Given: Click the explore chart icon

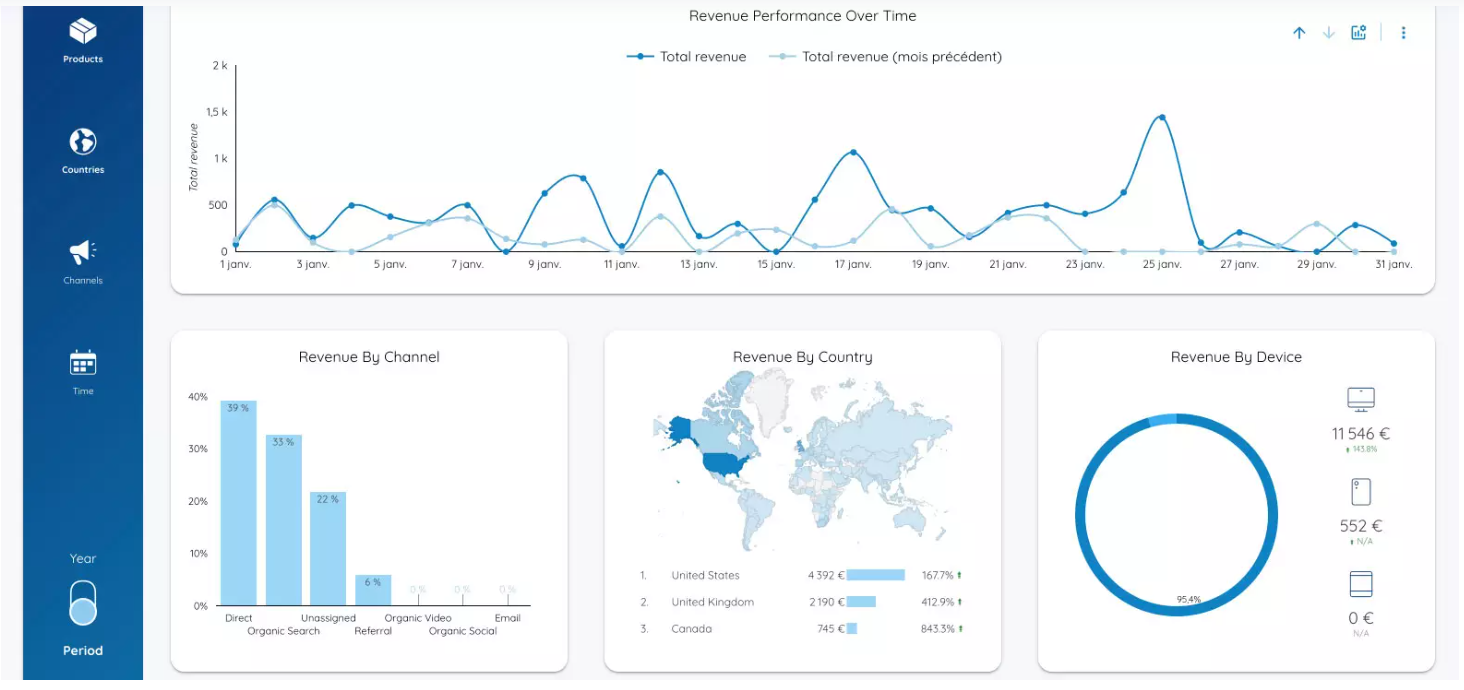Looking at the screenshot, I should pyautogui.click(x=1358, y=33).
